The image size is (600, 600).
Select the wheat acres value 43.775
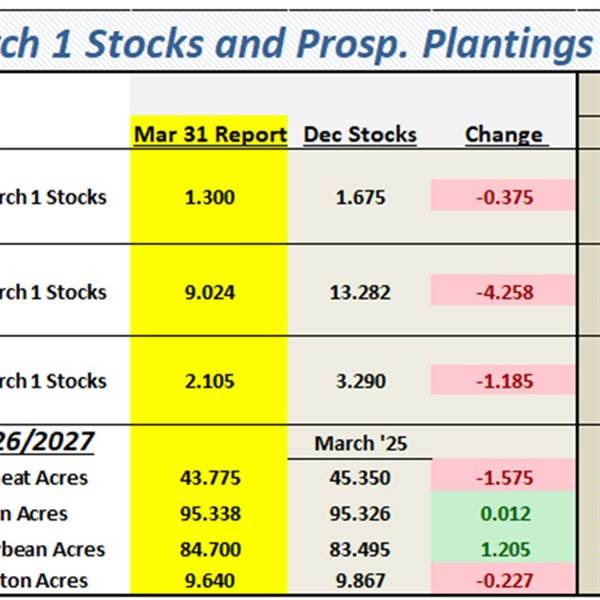210,478
